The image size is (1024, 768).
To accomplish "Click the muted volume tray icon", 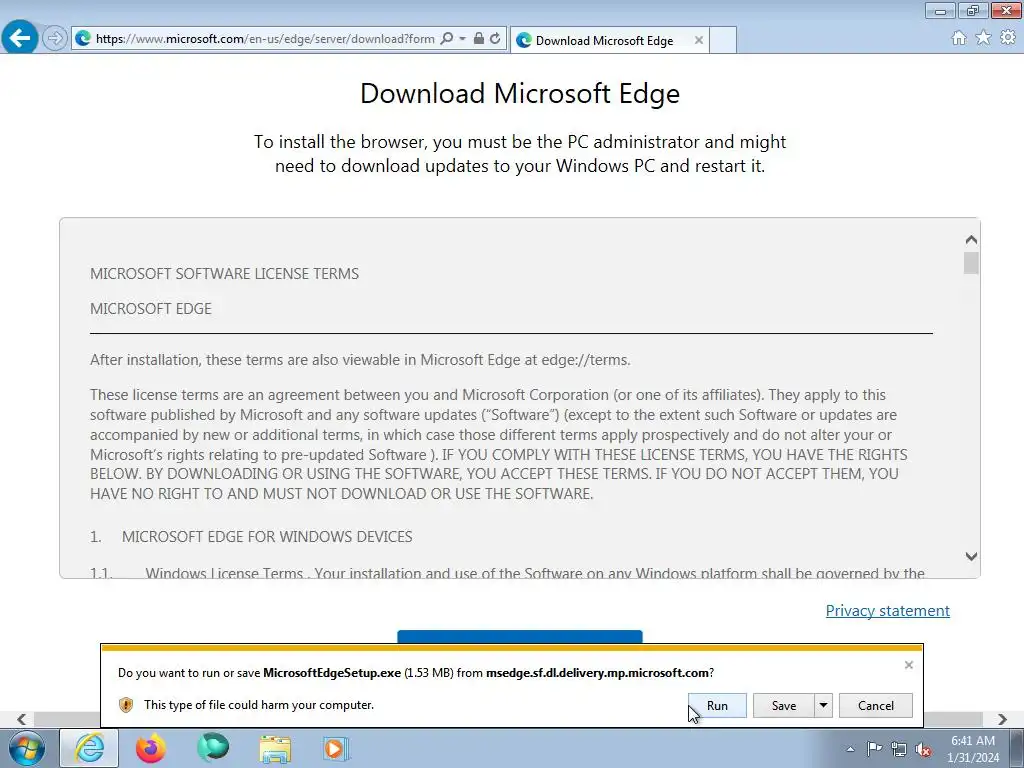I will tap(923, 749).
